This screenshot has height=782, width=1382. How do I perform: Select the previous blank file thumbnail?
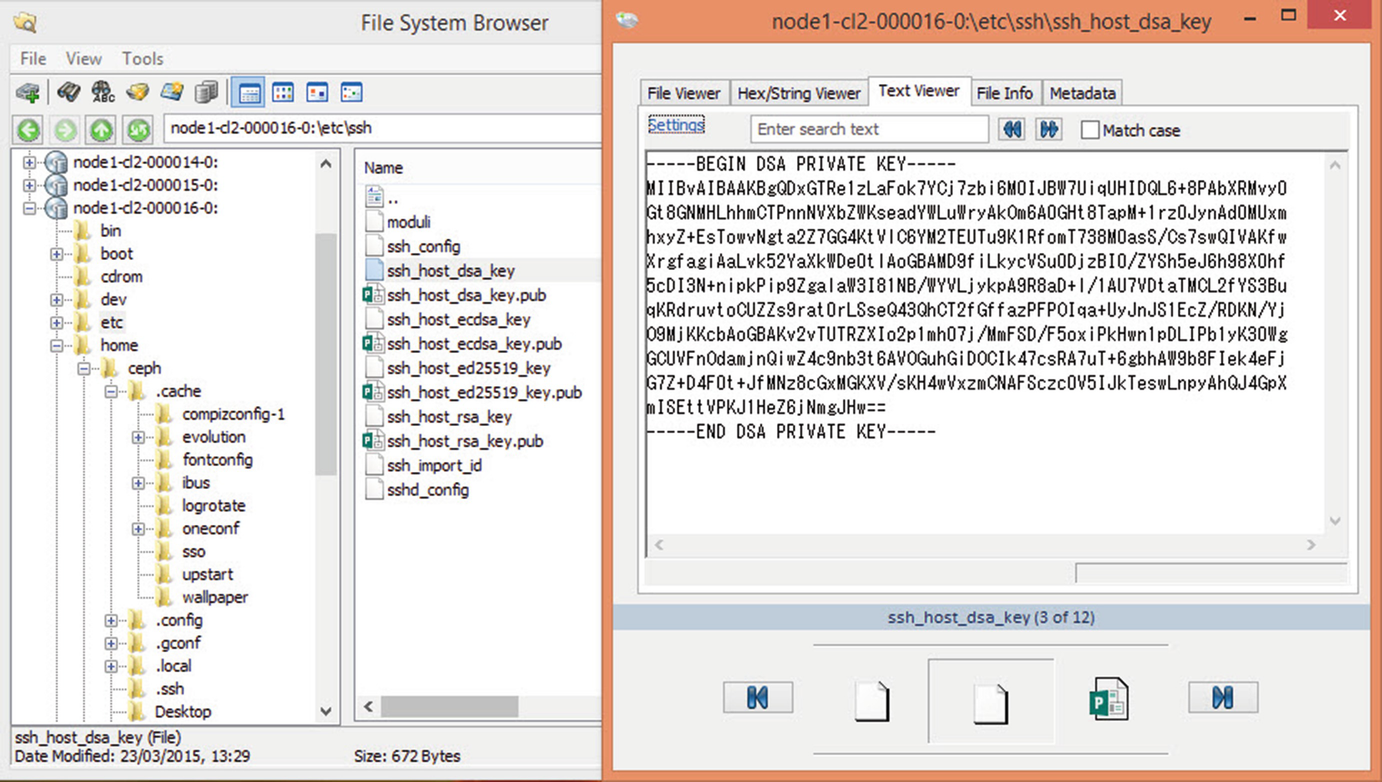pos(872,701)
